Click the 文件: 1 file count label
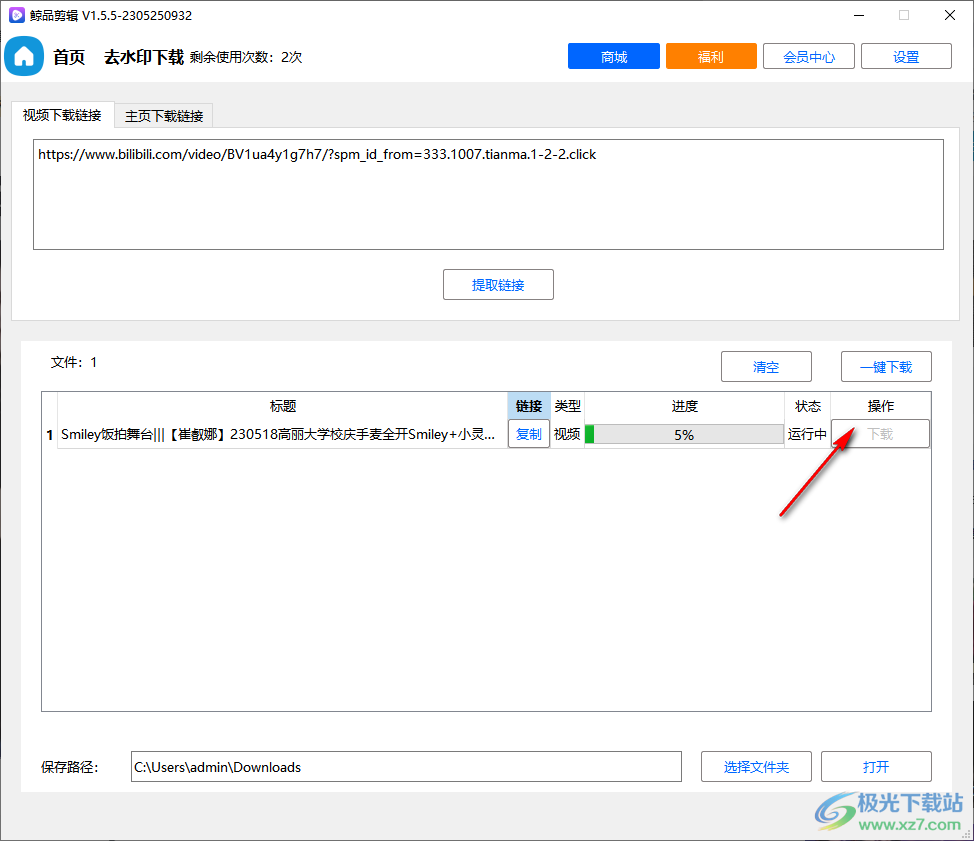The width and height of the screenshot is (974, 841). click(74, 362)
